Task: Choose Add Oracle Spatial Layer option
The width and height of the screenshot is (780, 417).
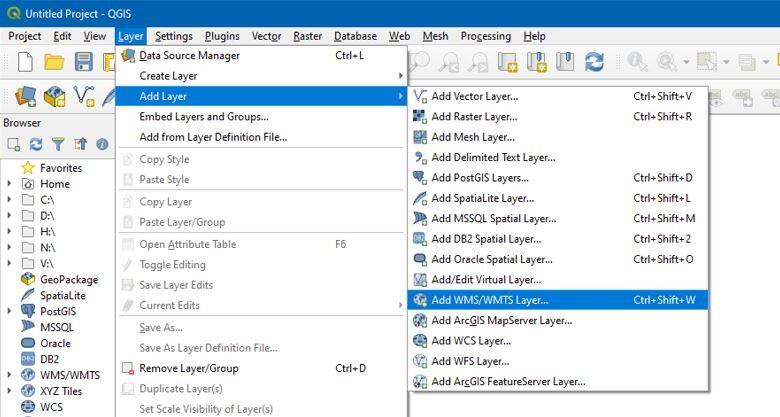Action: 558,259
